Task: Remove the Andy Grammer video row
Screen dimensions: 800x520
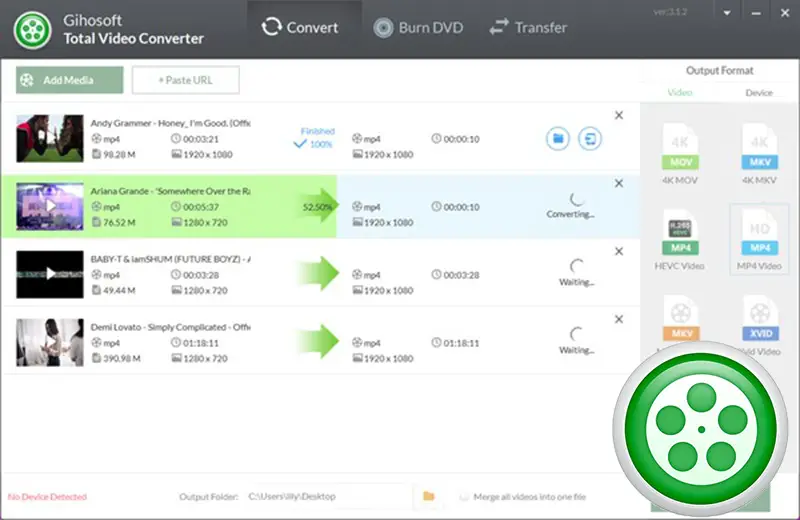Action: point(619,115)
